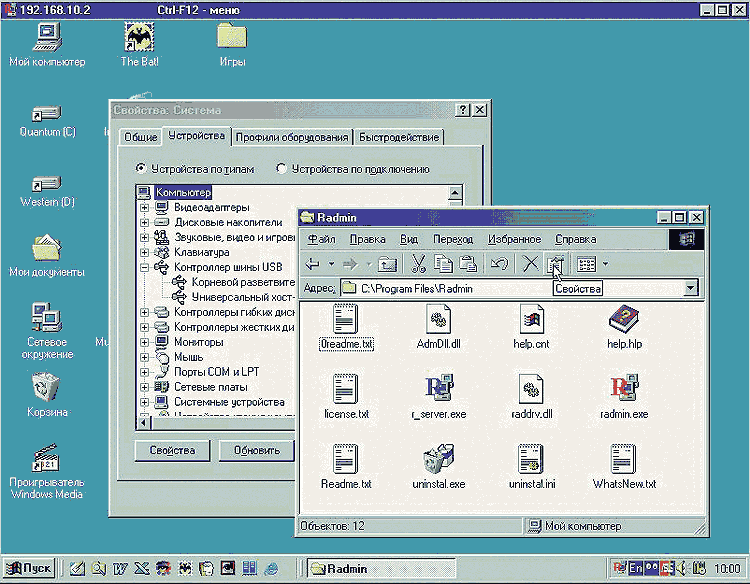Click the Delete X toolbar icon
The width and height of the screenshot is (750, 584).
[x=530, y=264]
